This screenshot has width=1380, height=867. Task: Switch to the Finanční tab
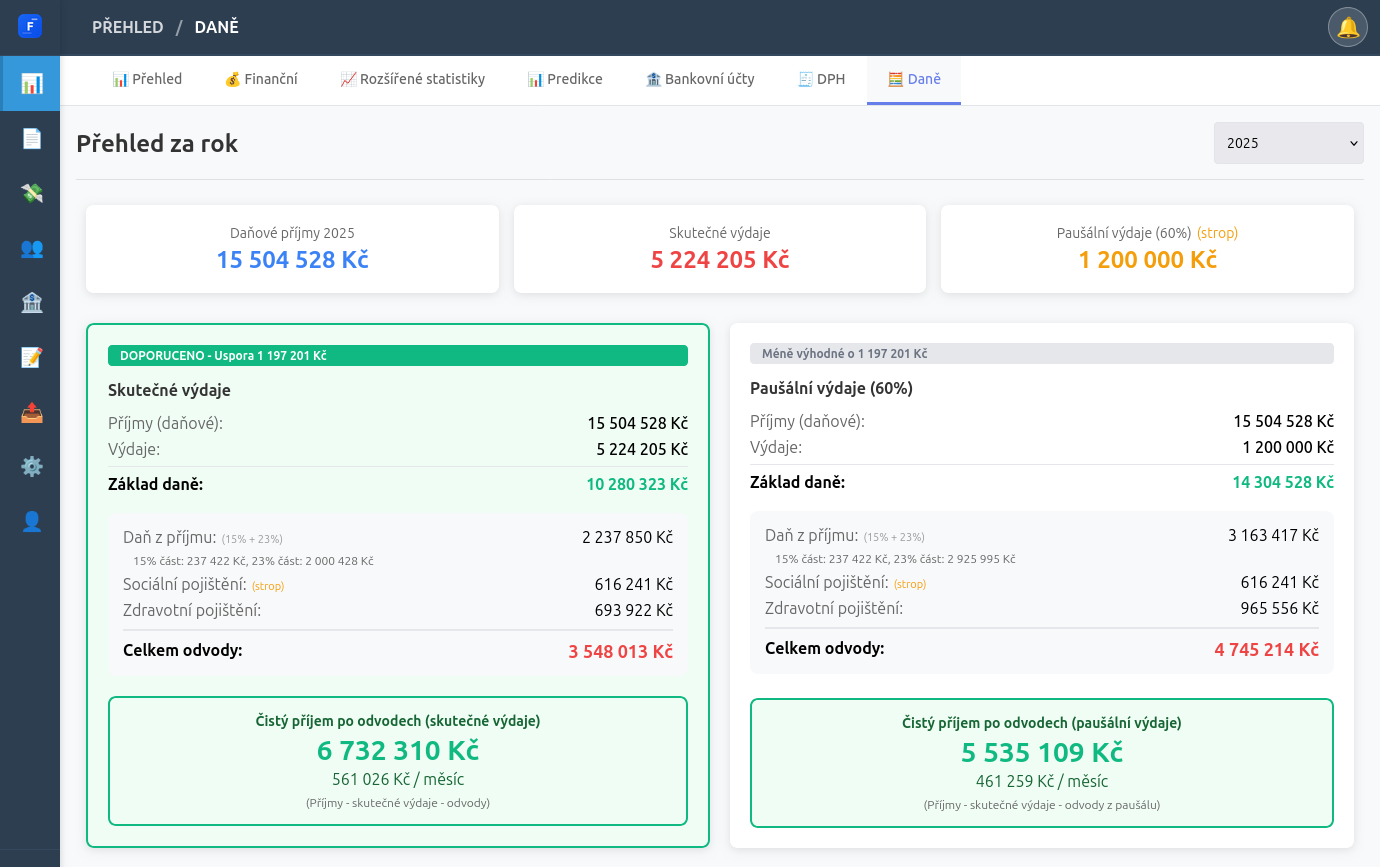[x=261, y=79]
